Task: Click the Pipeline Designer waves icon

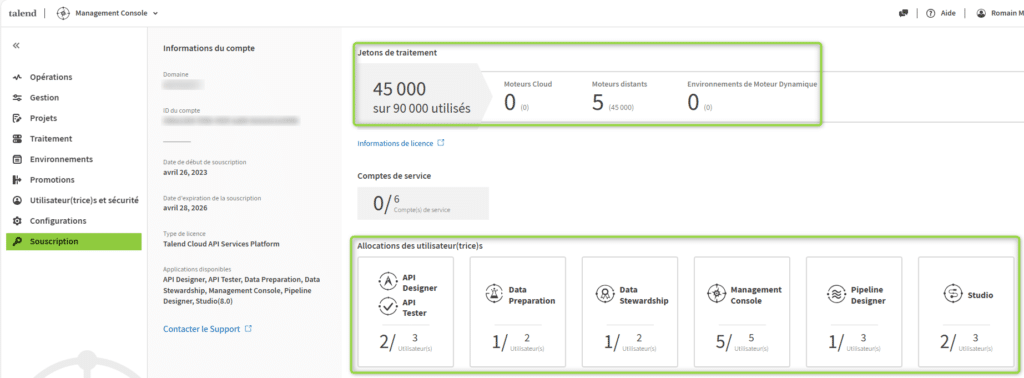Action: click(837, 294)
